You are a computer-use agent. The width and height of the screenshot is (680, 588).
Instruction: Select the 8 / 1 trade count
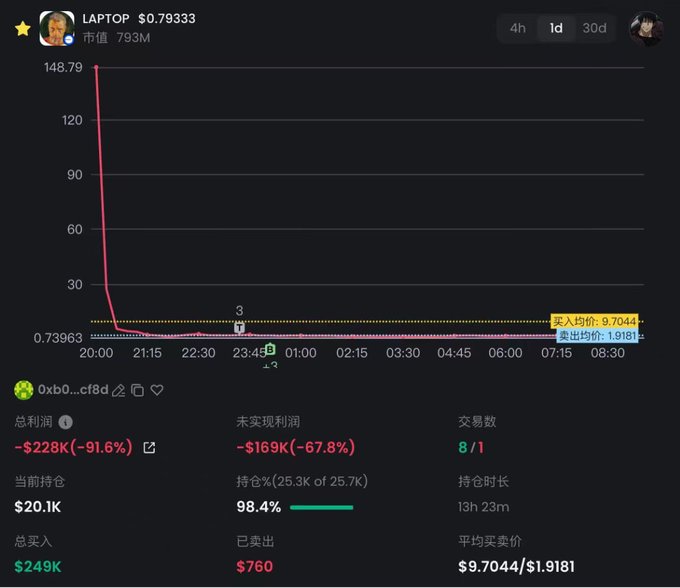(471, 447)
